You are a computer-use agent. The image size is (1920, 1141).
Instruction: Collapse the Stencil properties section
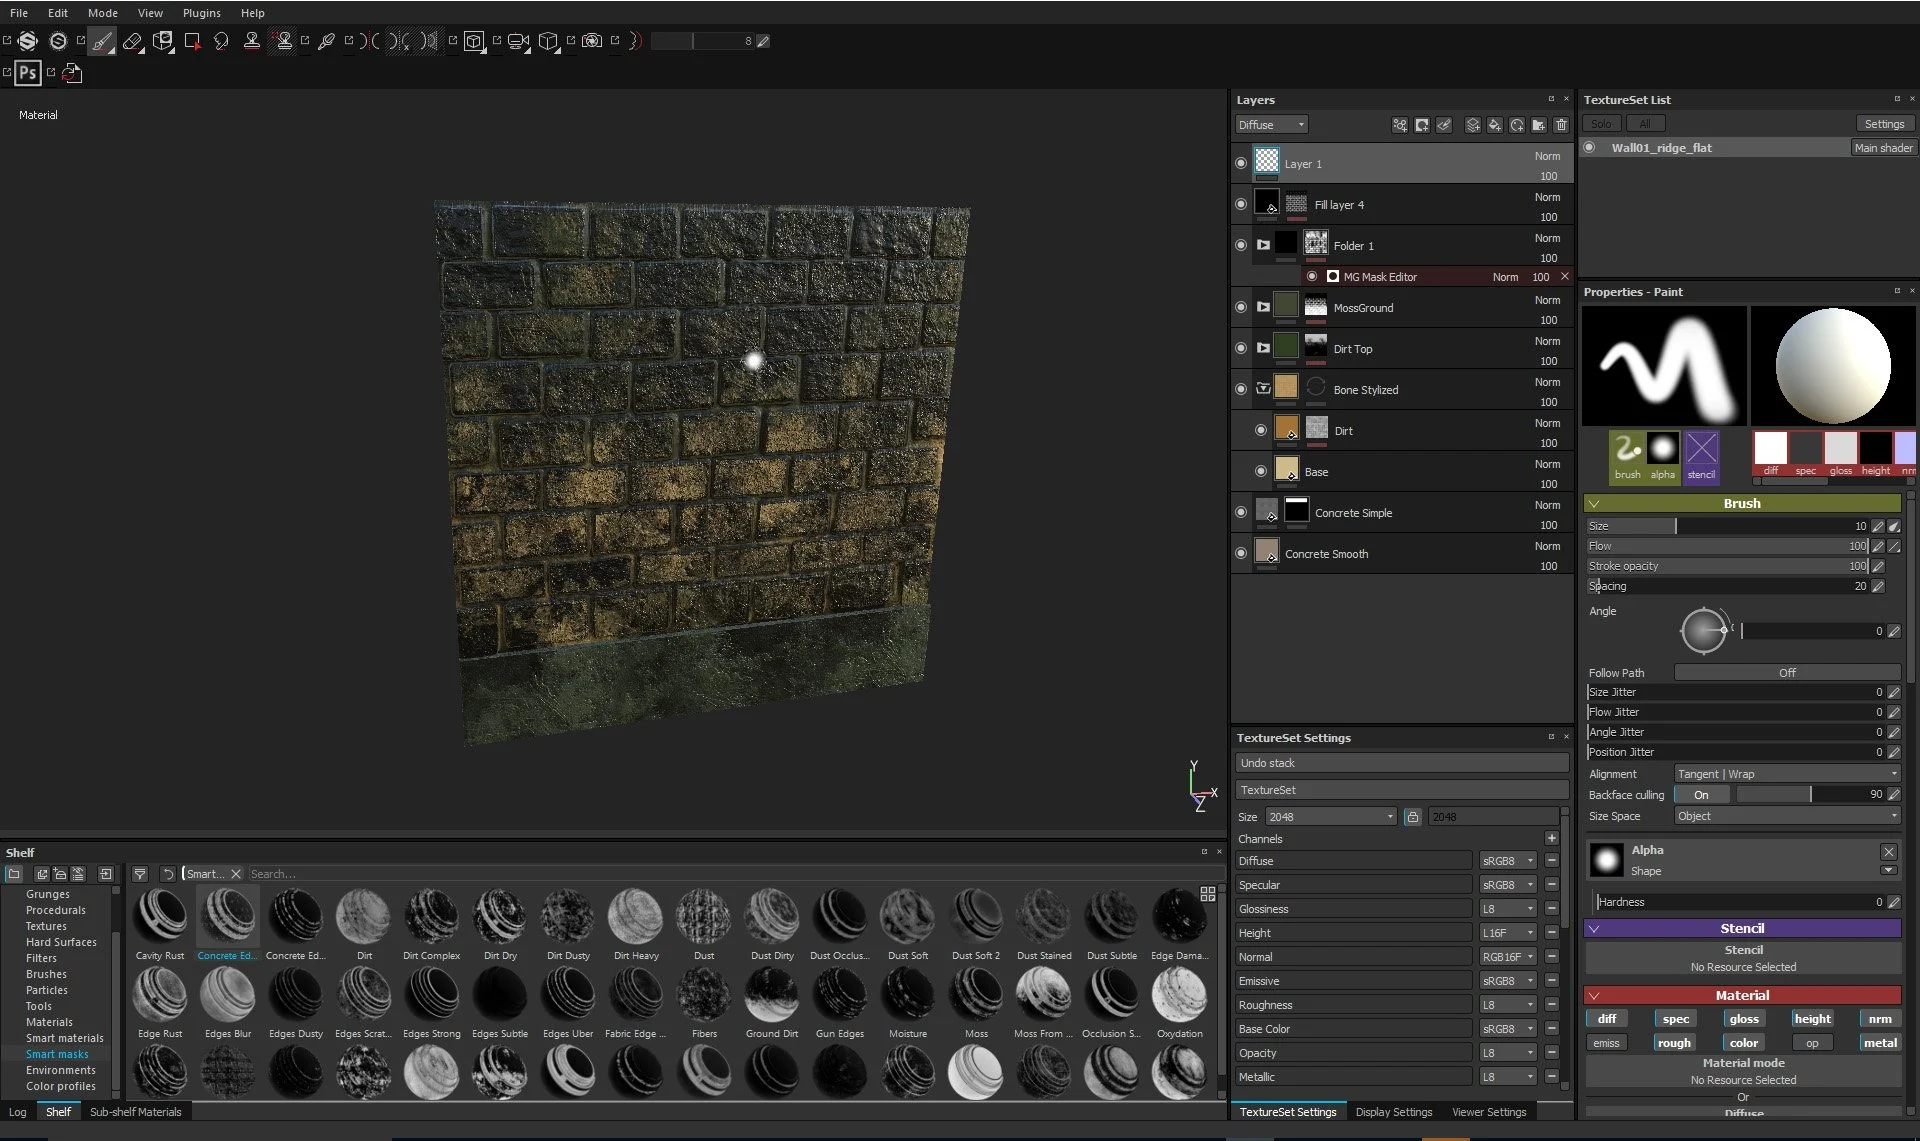(1594, 929)
